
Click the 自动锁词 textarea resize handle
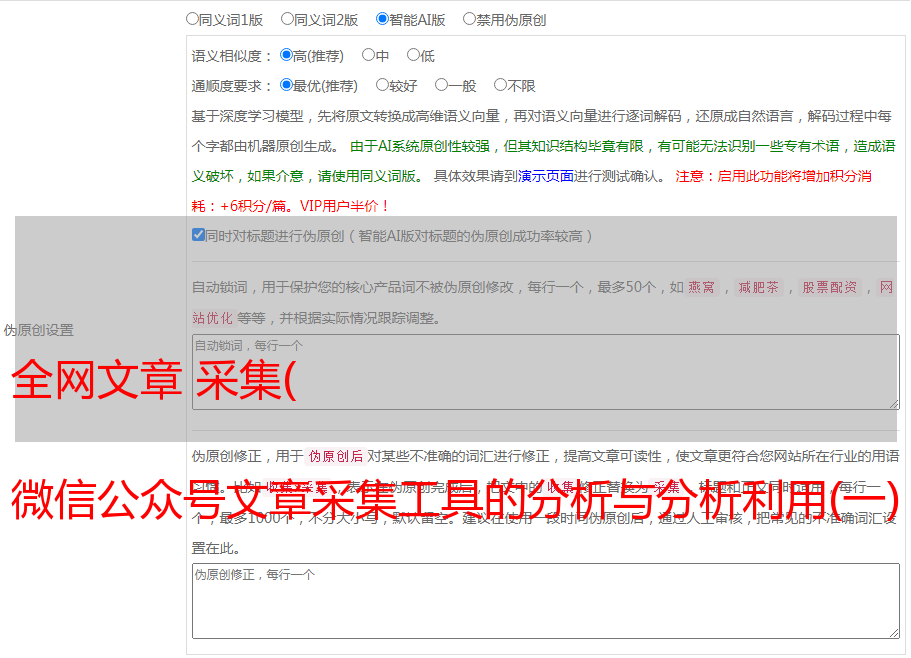pos(894,404)
